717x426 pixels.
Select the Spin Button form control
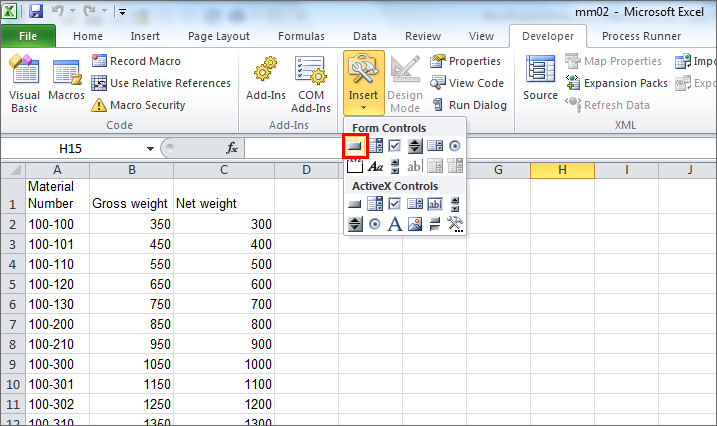(415, 146)
